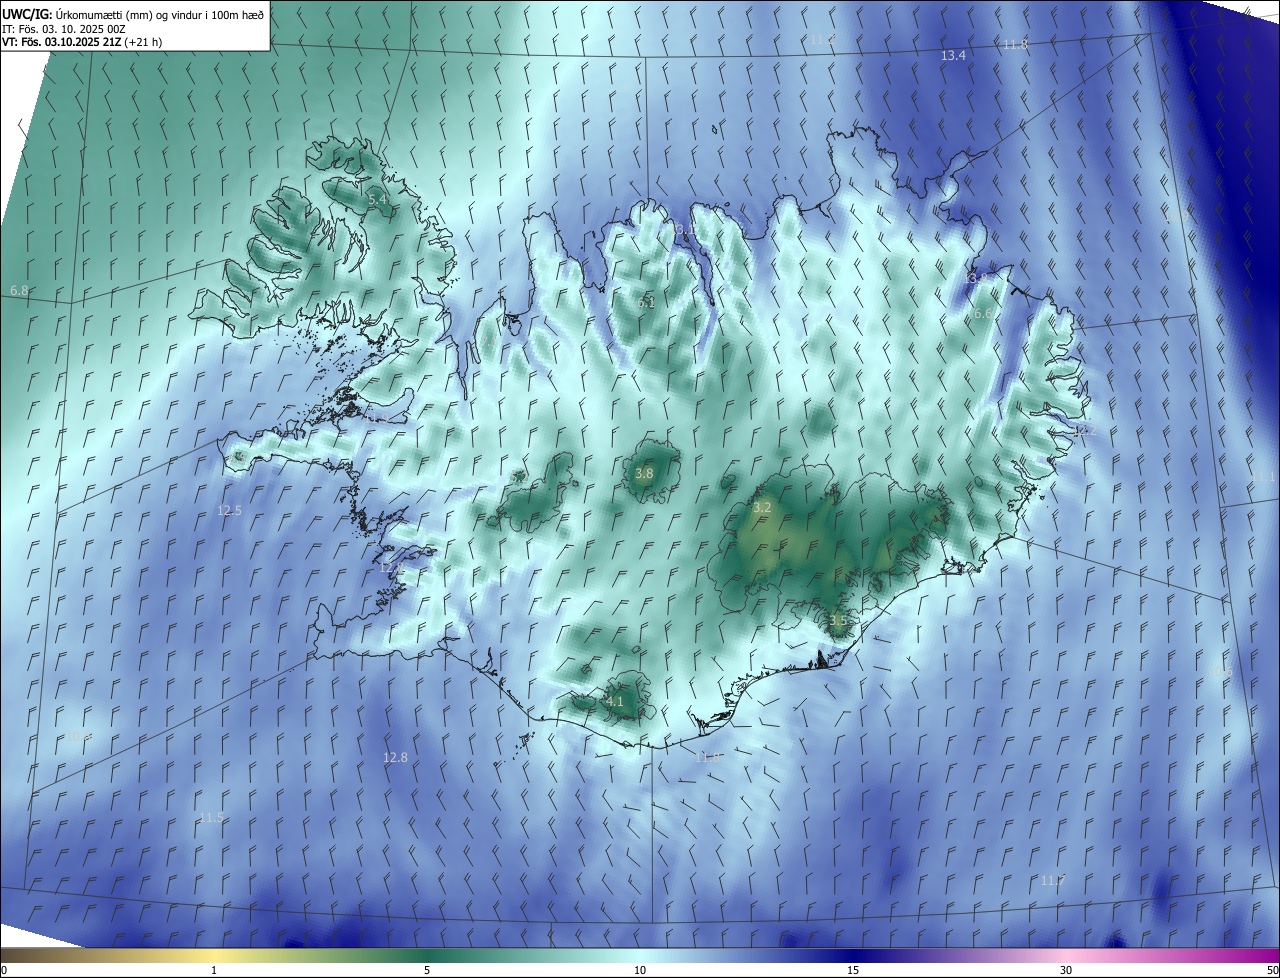Click the '3.8' value label on the glacier
1280x978 pixels.
pyautogui.click(x=644, y=473)
